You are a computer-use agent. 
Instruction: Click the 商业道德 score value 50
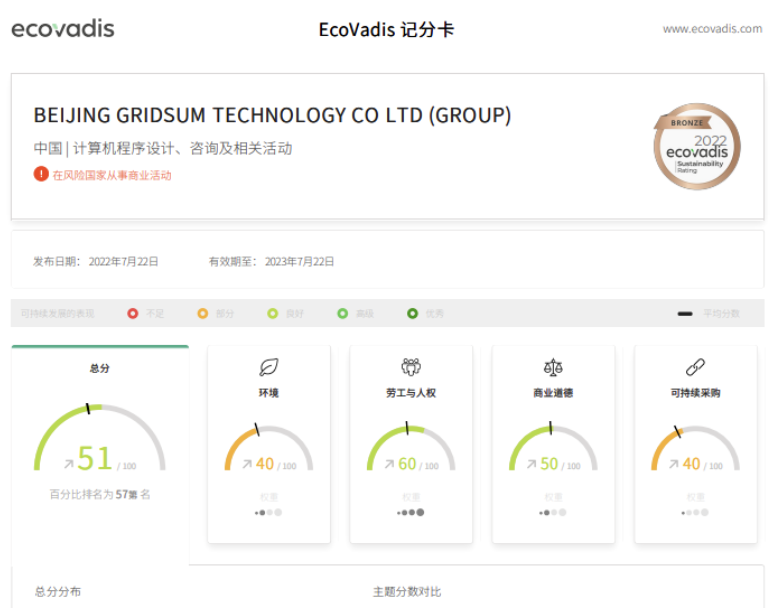click(x=549, y=464)
